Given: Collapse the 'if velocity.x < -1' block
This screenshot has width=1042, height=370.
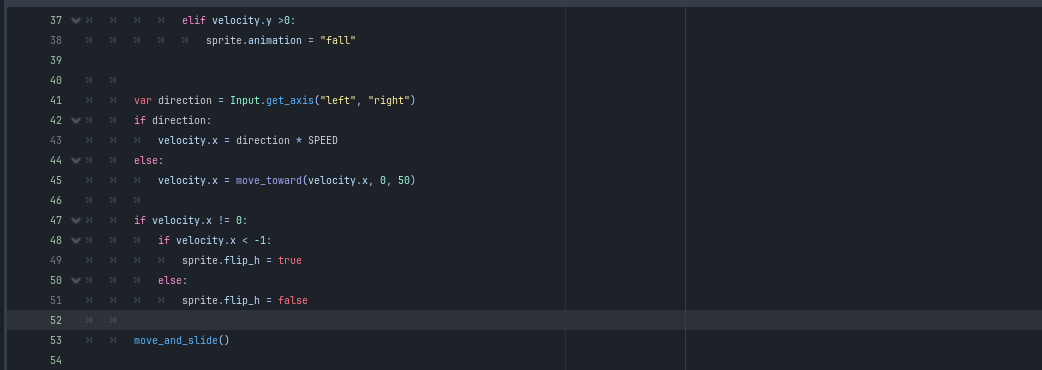Looking at the screenshot, I should point(76,240).
